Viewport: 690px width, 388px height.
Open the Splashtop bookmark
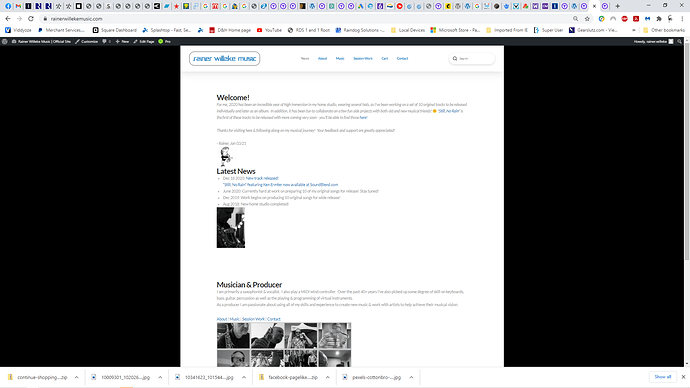(167, 30)
